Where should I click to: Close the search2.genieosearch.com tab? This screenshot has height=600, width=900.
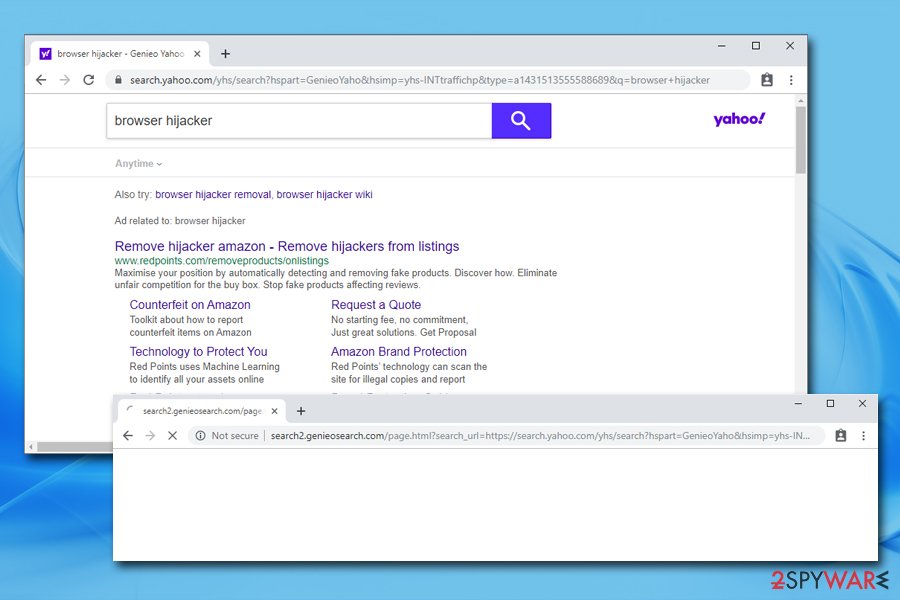tap(274, 411)
